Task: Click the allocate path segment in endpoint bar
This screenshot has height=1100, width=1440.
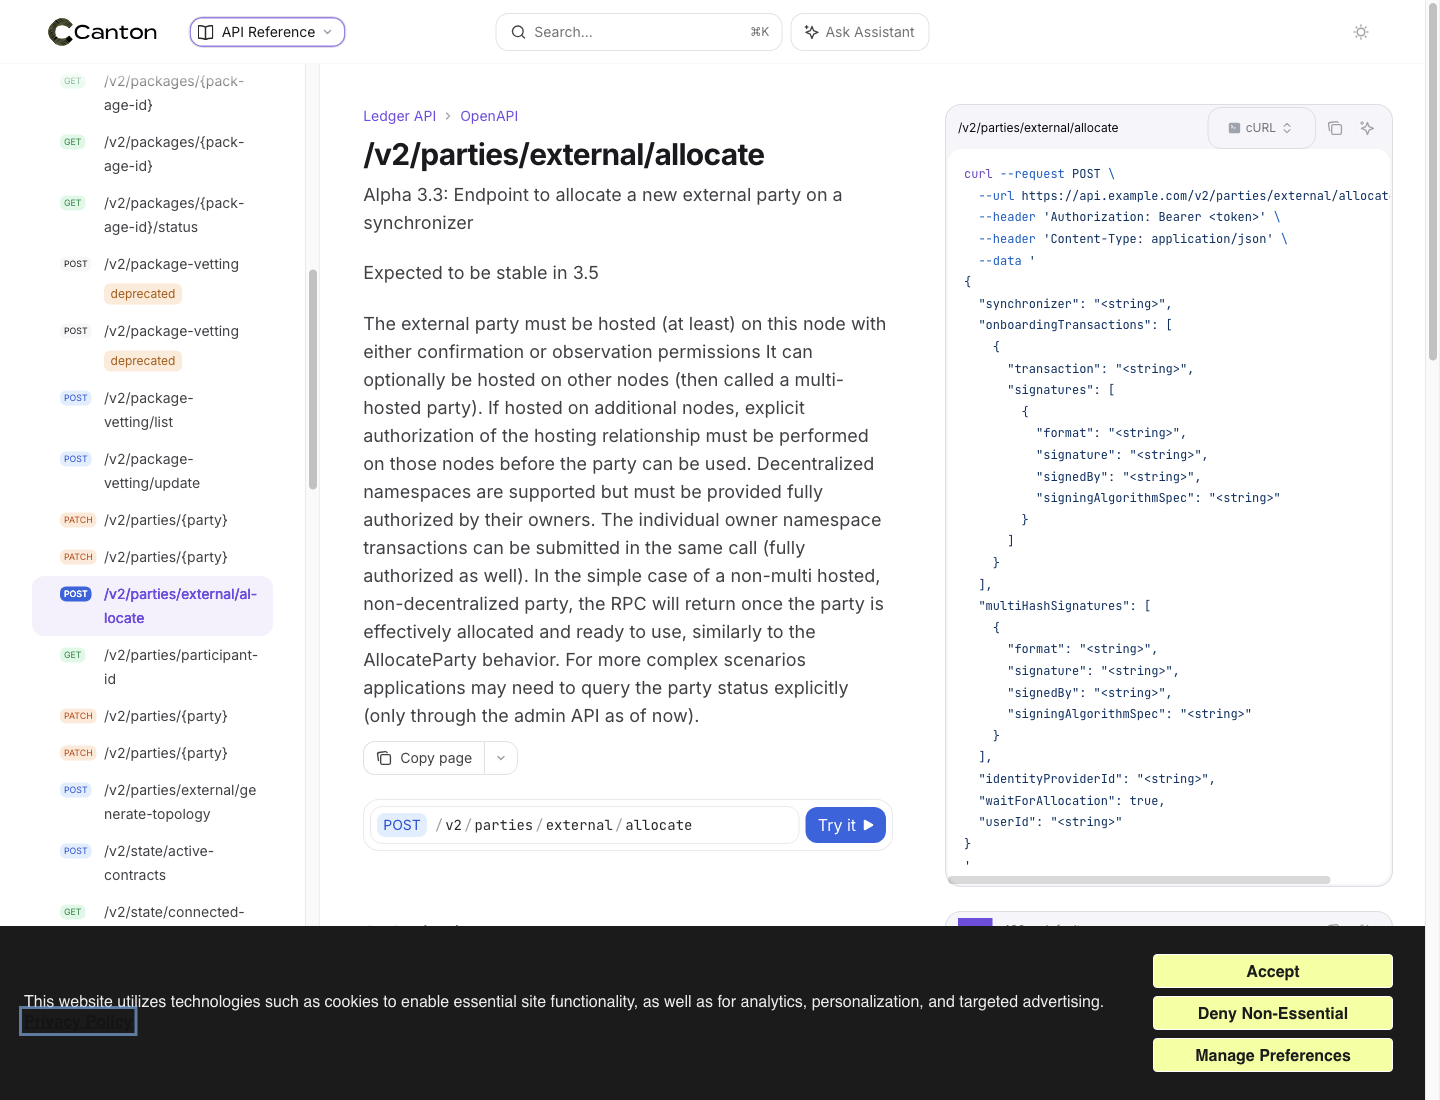Action: pos(659,825)
